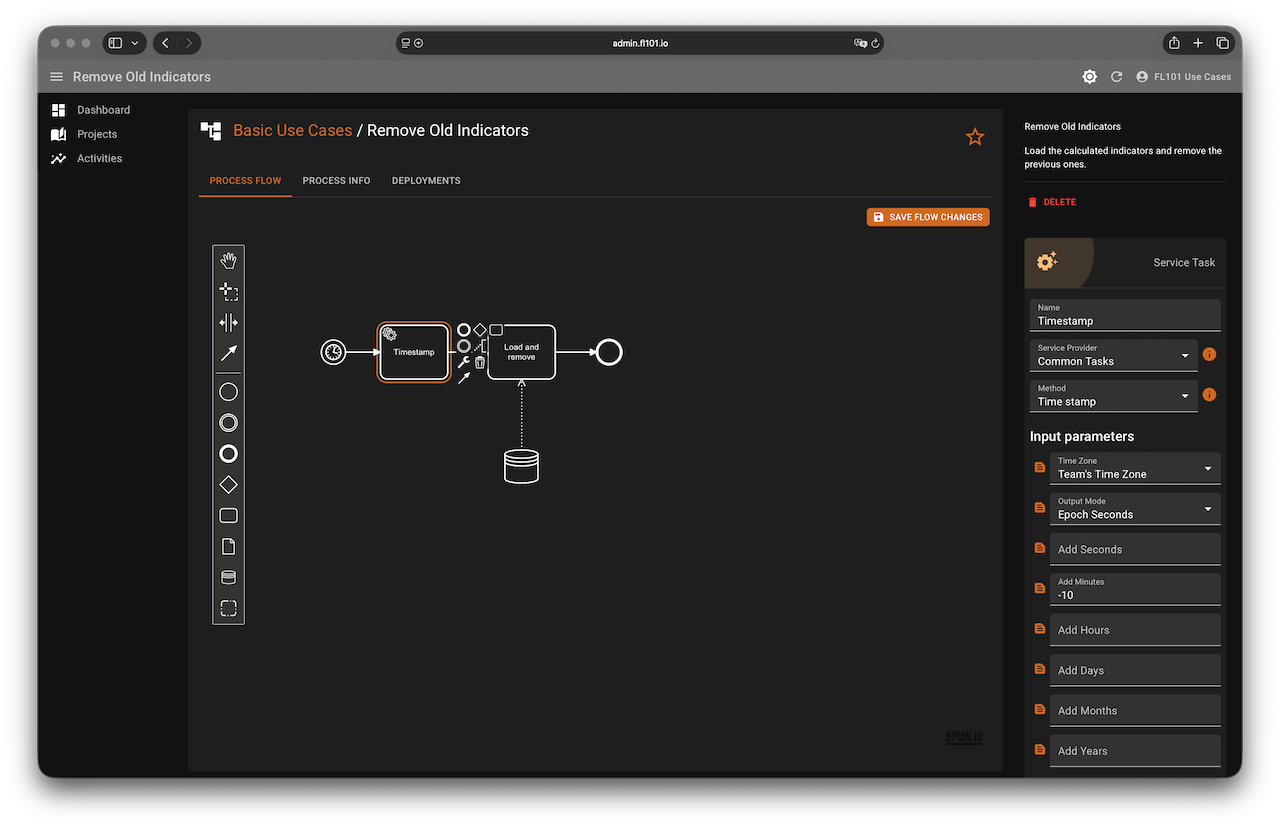The image size is (1280, 828).
Task: Select the Load and remove task
Action: tap(521, 352)
